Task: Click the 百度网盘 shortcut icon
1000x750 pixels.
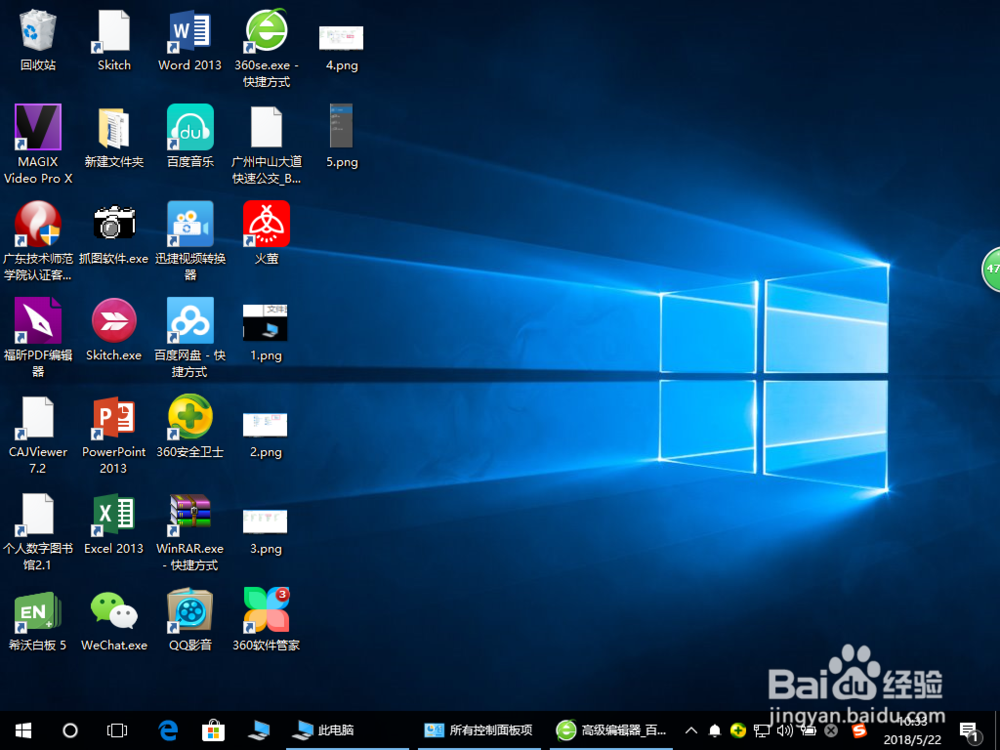Action: point(189,338)
